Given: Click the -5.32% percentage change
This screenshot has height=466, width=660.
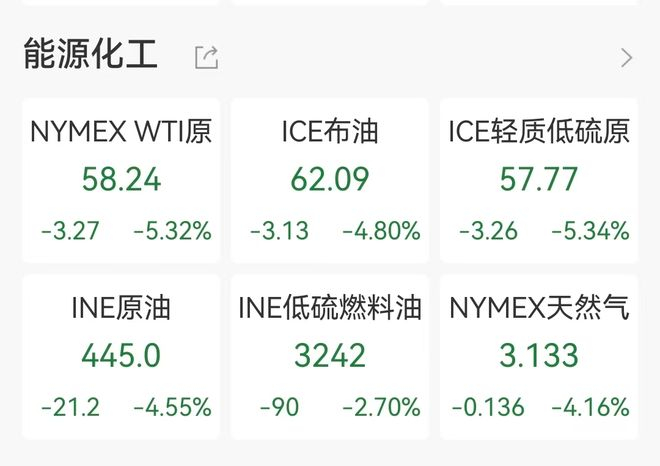Looking at the screenshot, I should [x=172, y=231].
